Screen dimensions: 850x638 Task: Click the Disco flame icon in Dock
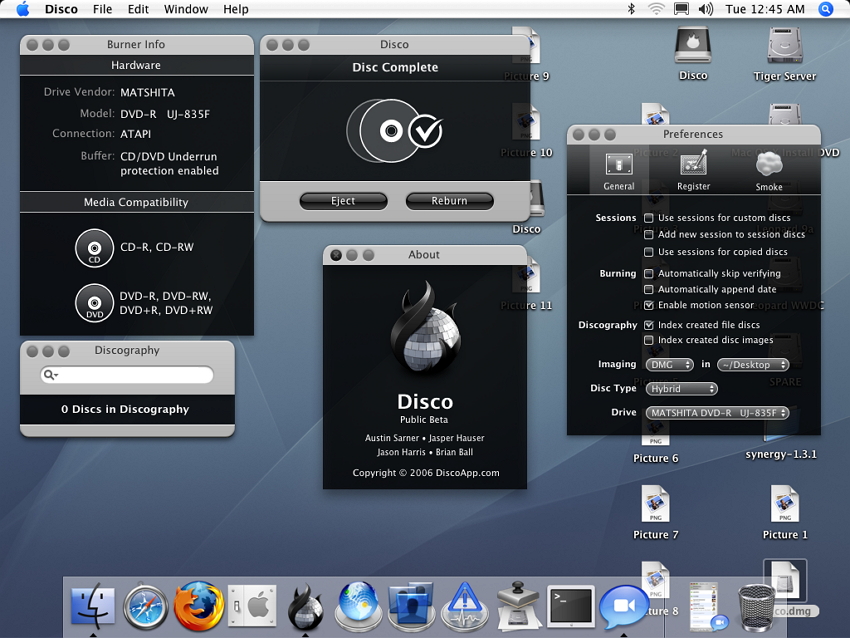pos(304,606)
